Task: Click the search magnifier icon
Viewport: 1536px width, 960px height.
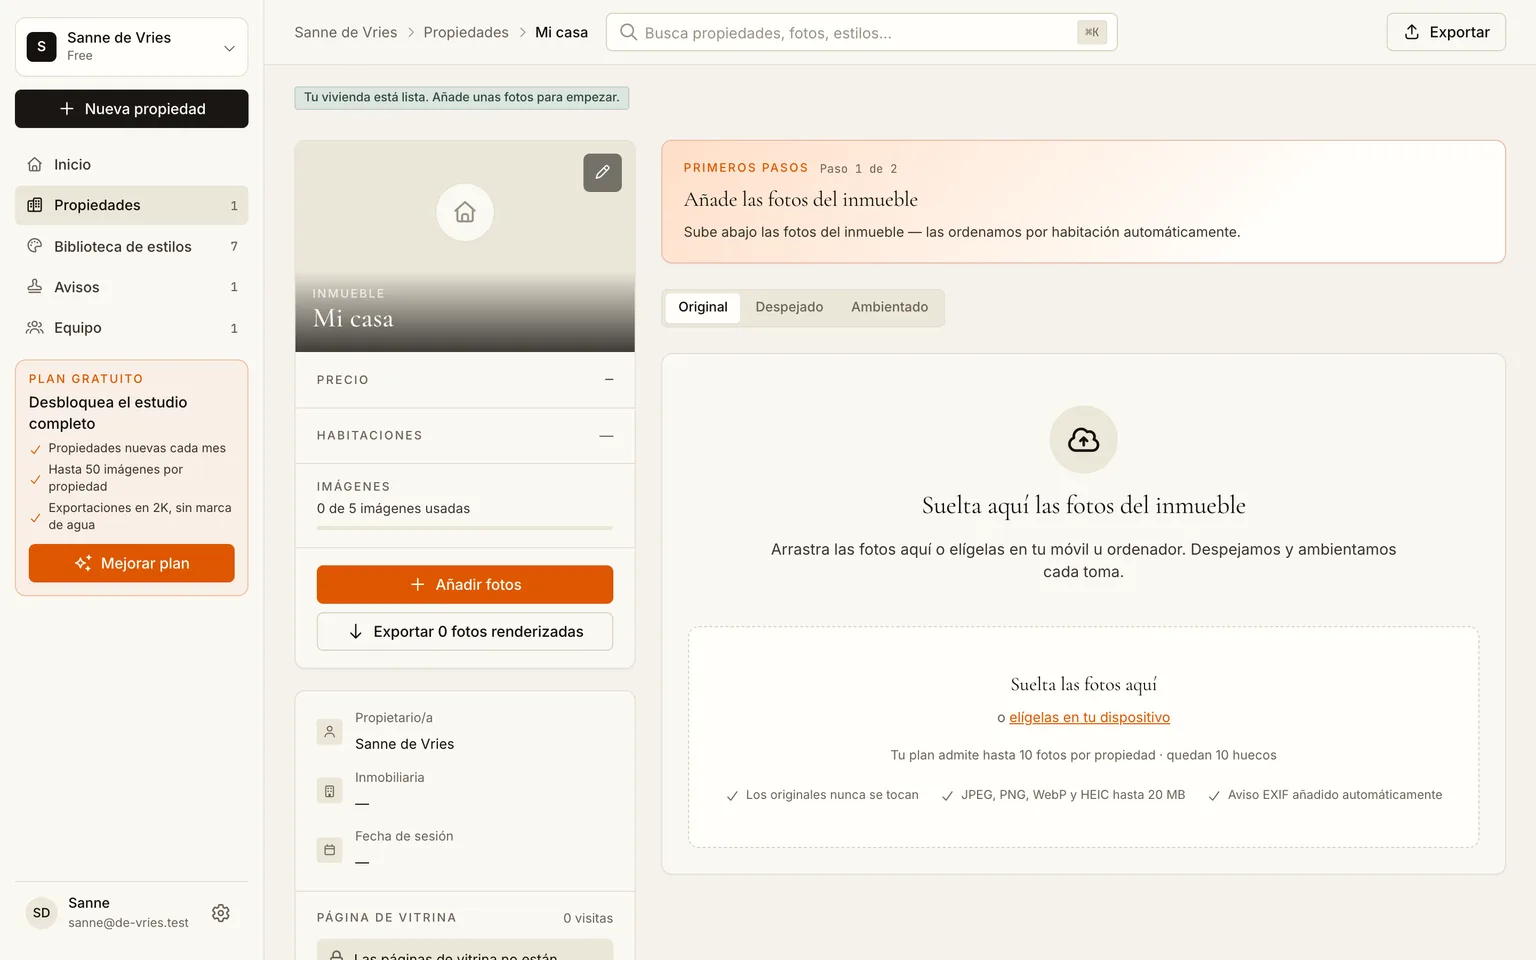Action: [628, 32]
